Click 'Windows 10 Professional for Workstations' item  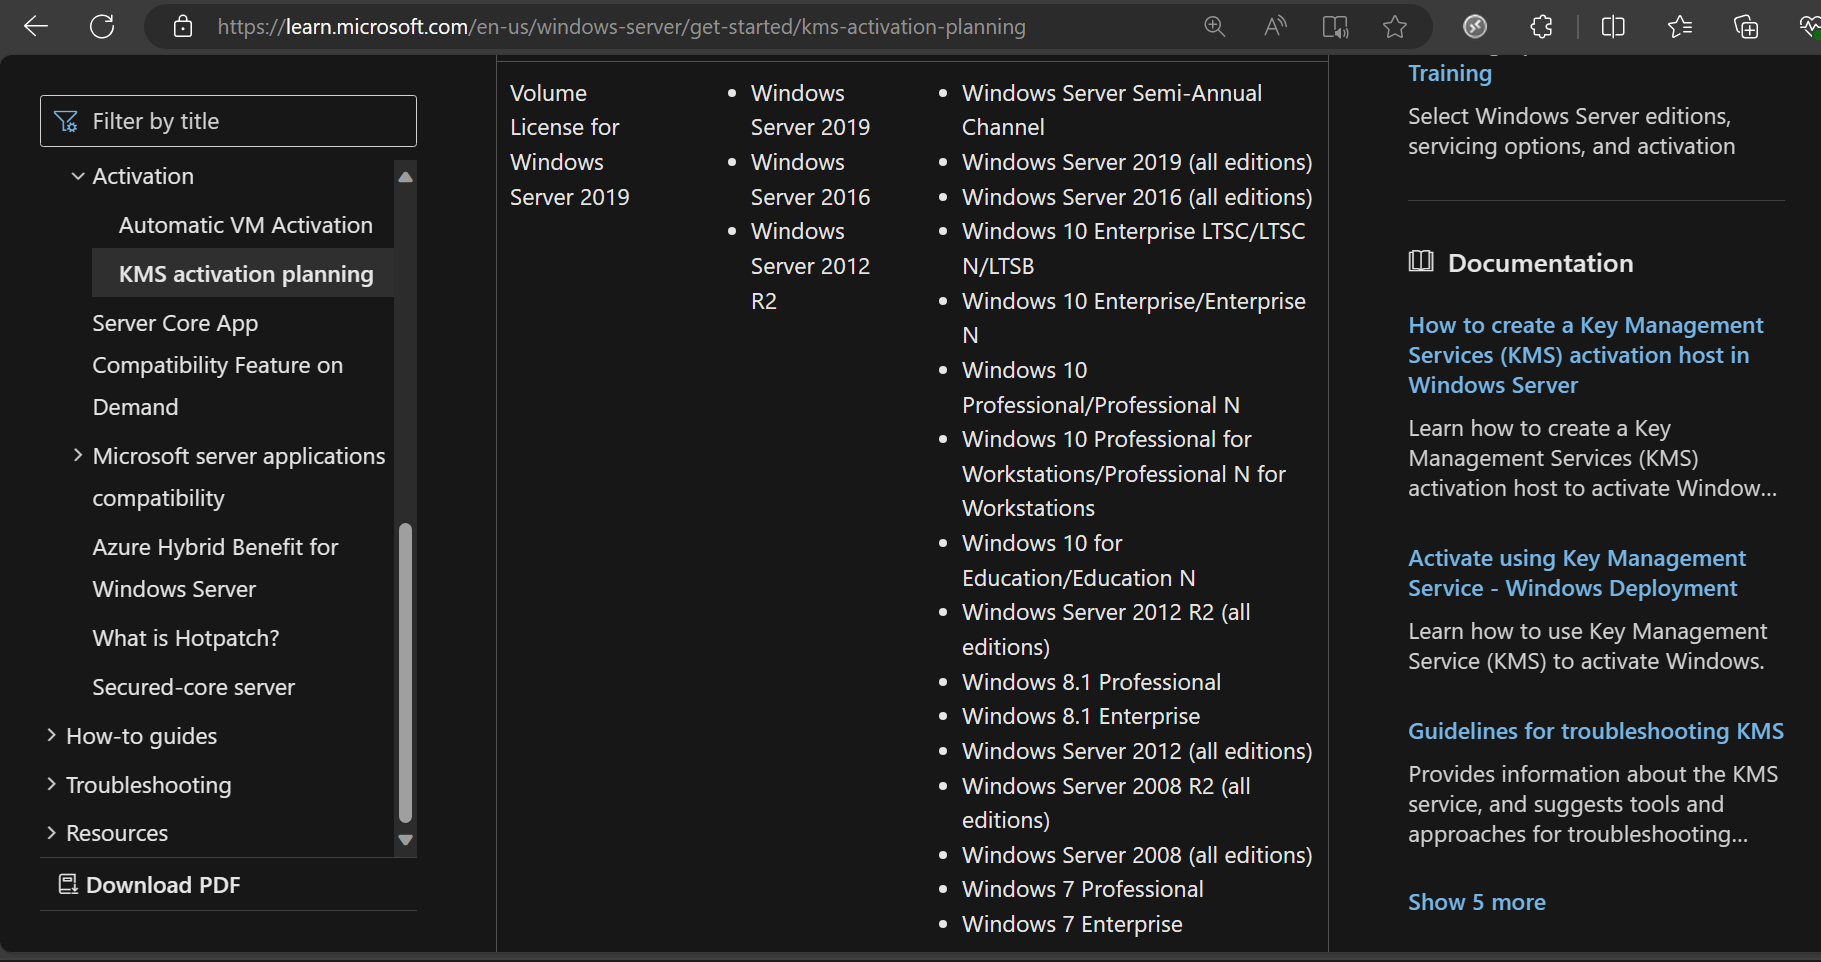[1124, 474]
